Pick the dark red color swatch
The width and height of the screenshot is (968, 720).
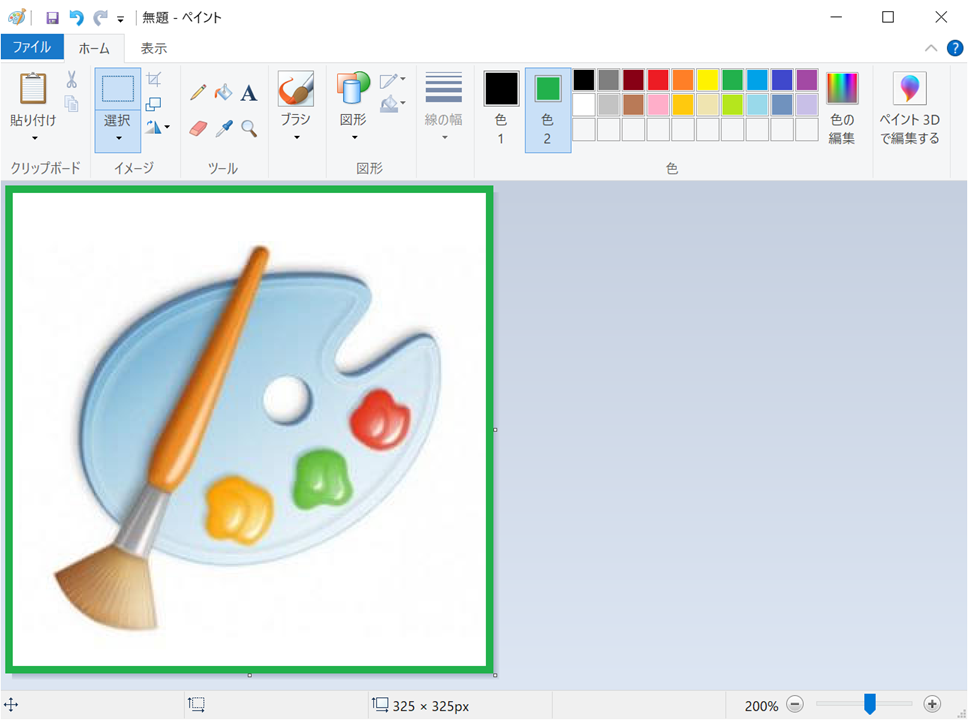(633, 80)
